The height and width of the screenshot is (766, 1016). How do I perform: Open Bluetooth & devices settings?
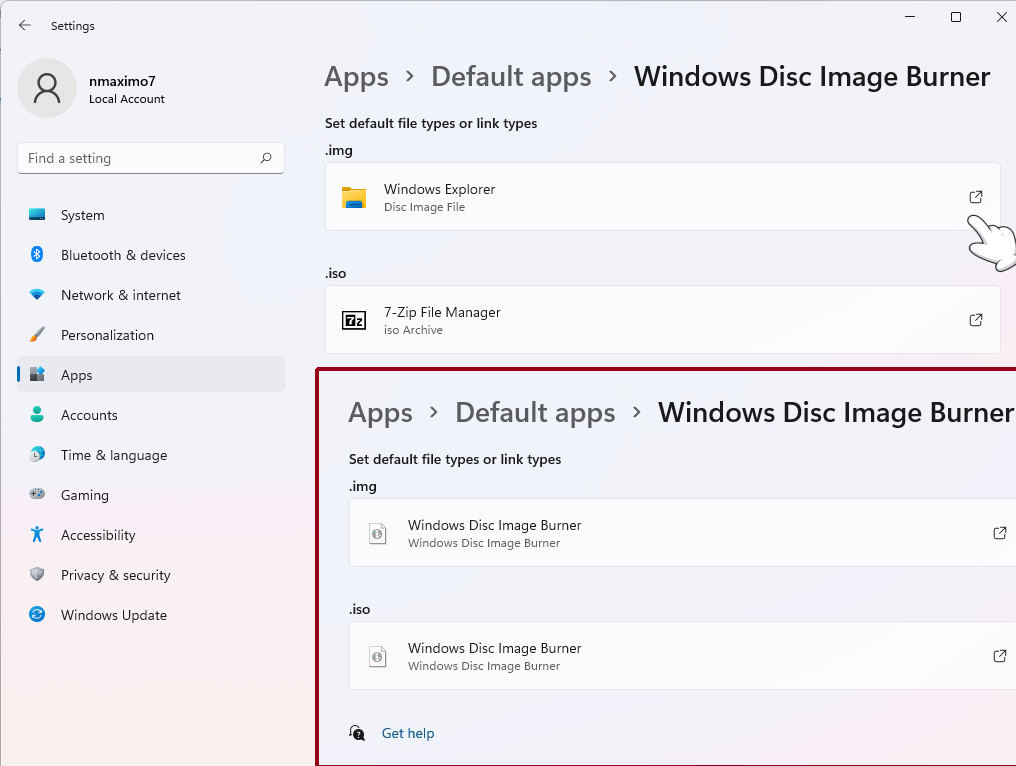(37, 255)
